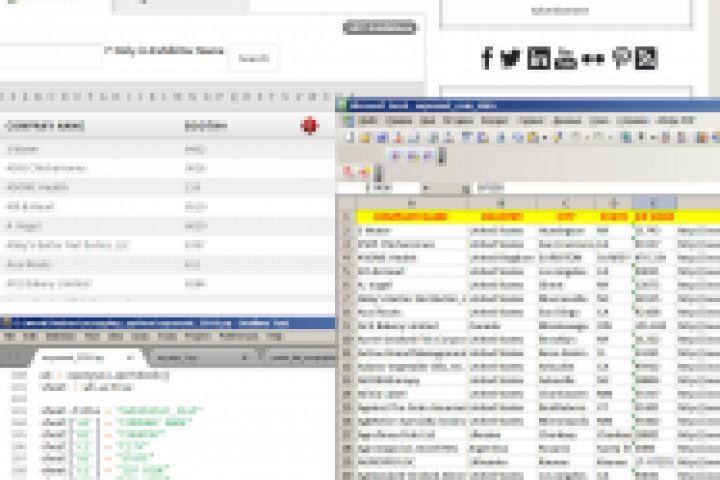This screenshot has width=720, height=480.
Task: Open the Pinterest social icon link
Action: [x=621, y=58]
